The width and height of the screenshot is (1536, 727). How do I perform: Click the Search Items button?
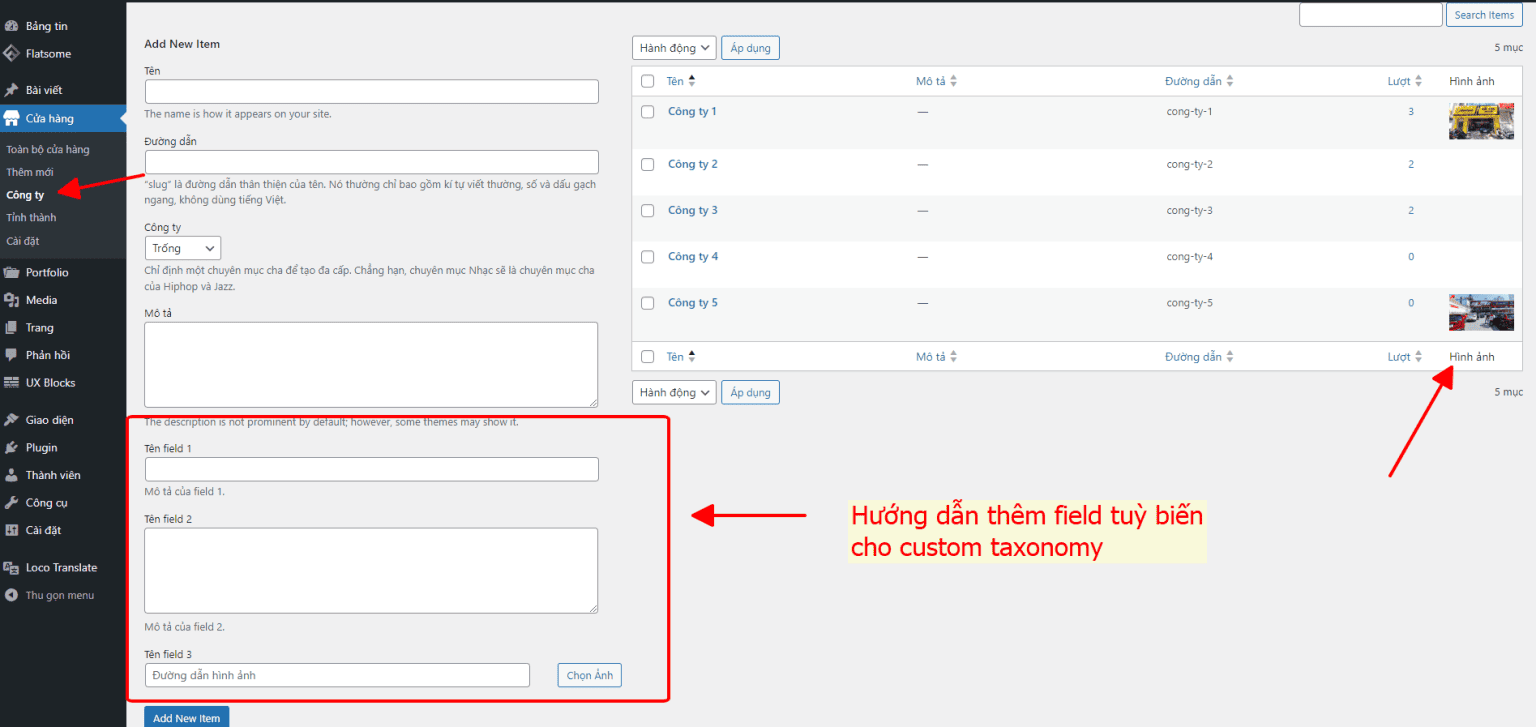tap(1483, 14)
